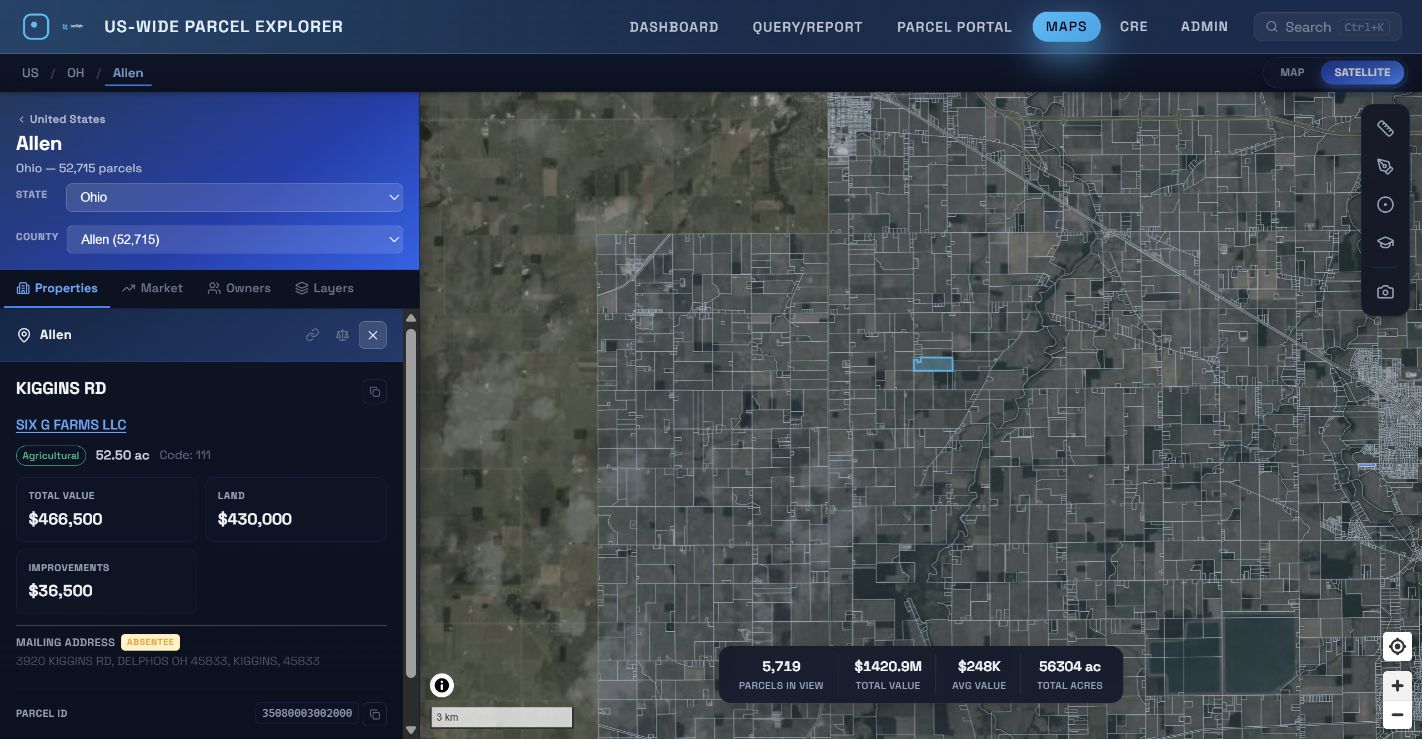Choose the circle radius tool
Screen dimensions: 1422x739
click(x=1385, y=205)
